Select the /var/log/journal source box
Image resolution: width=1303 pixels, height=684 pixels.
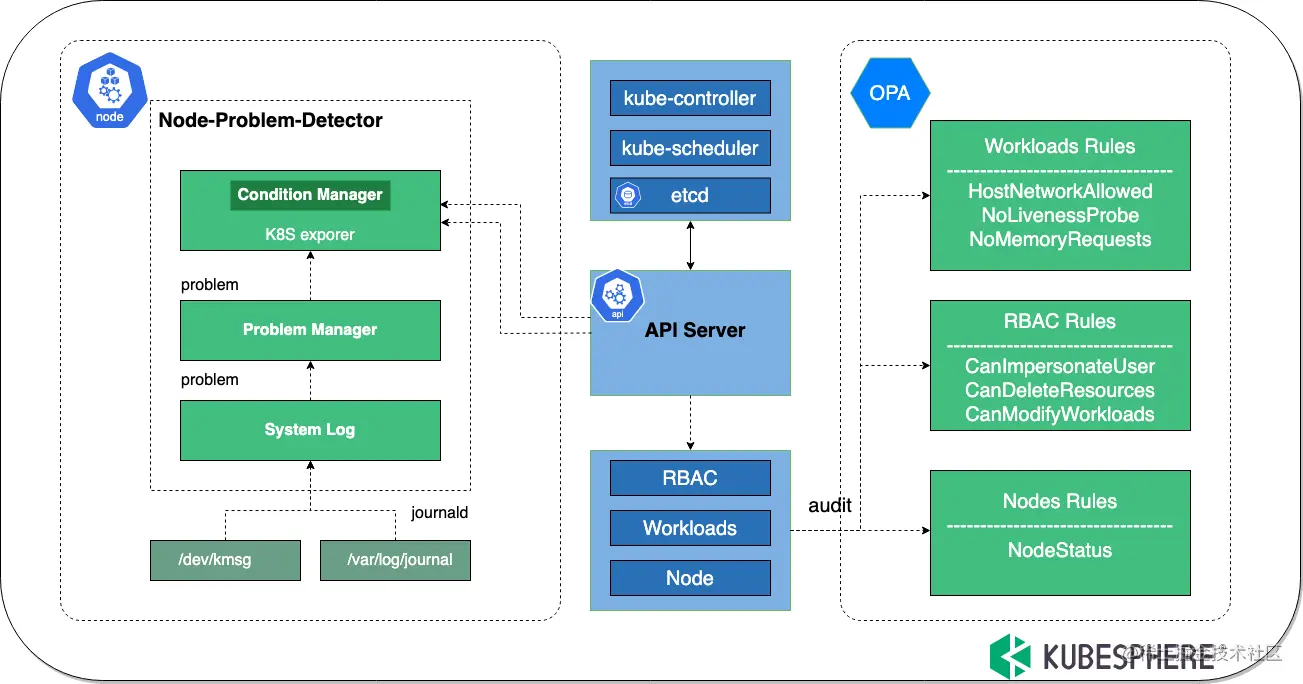point(395,560)
